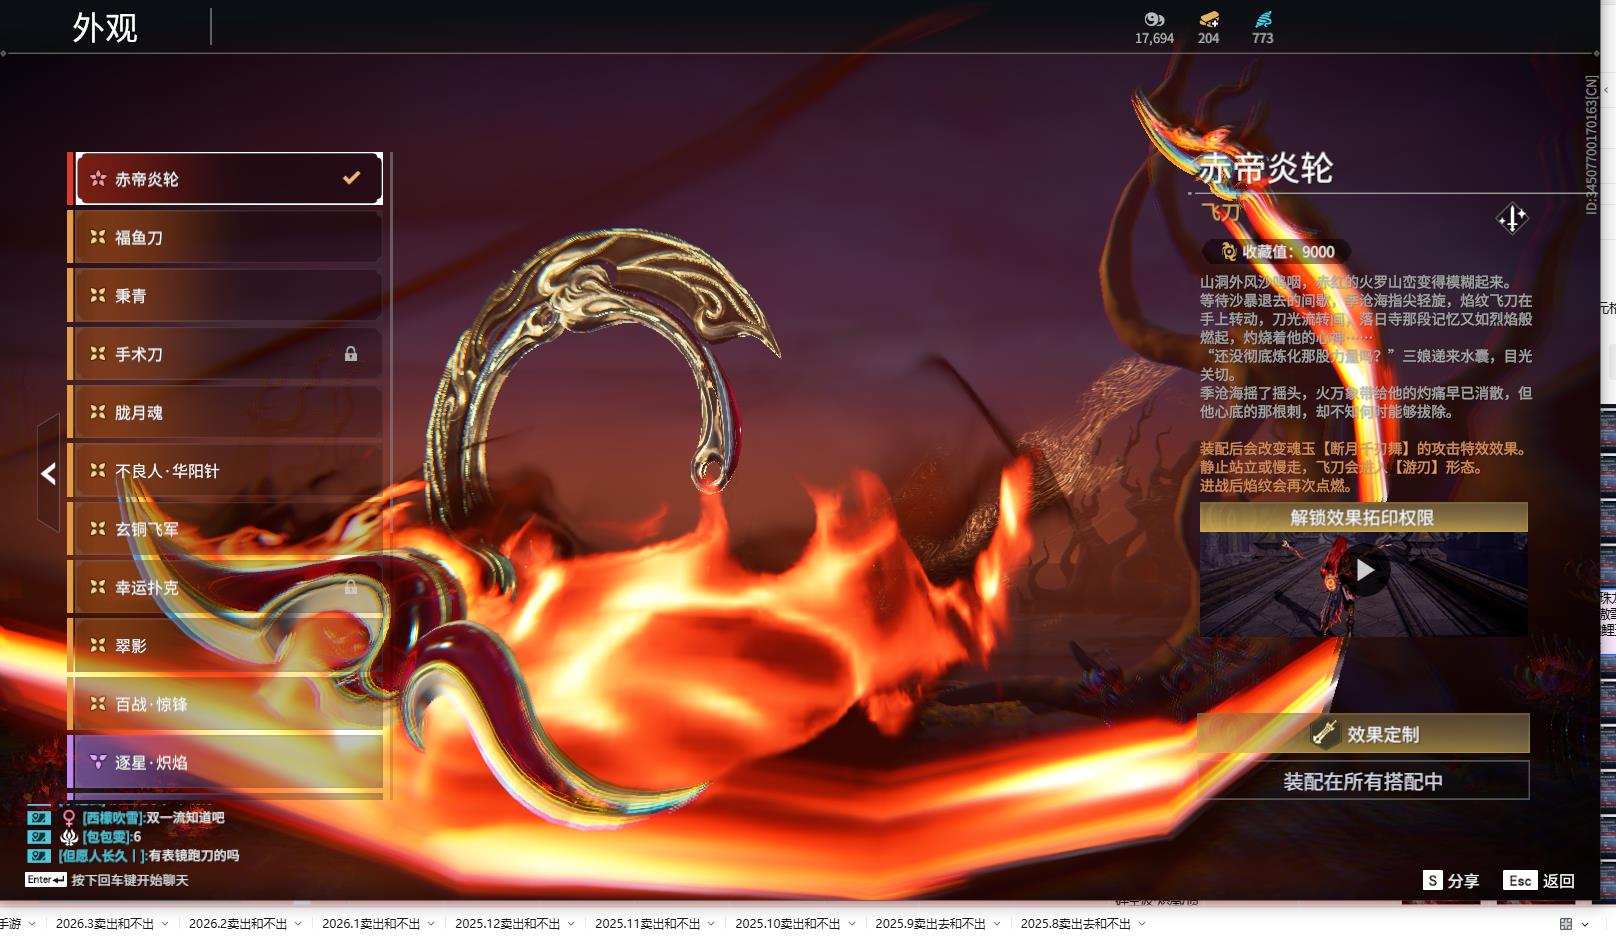The image size is (1616, 939).
Task: Open dropdown arrow of 2025.12卖出和不出 sheet
Action: pyautogui.click(x=571, y=924)
